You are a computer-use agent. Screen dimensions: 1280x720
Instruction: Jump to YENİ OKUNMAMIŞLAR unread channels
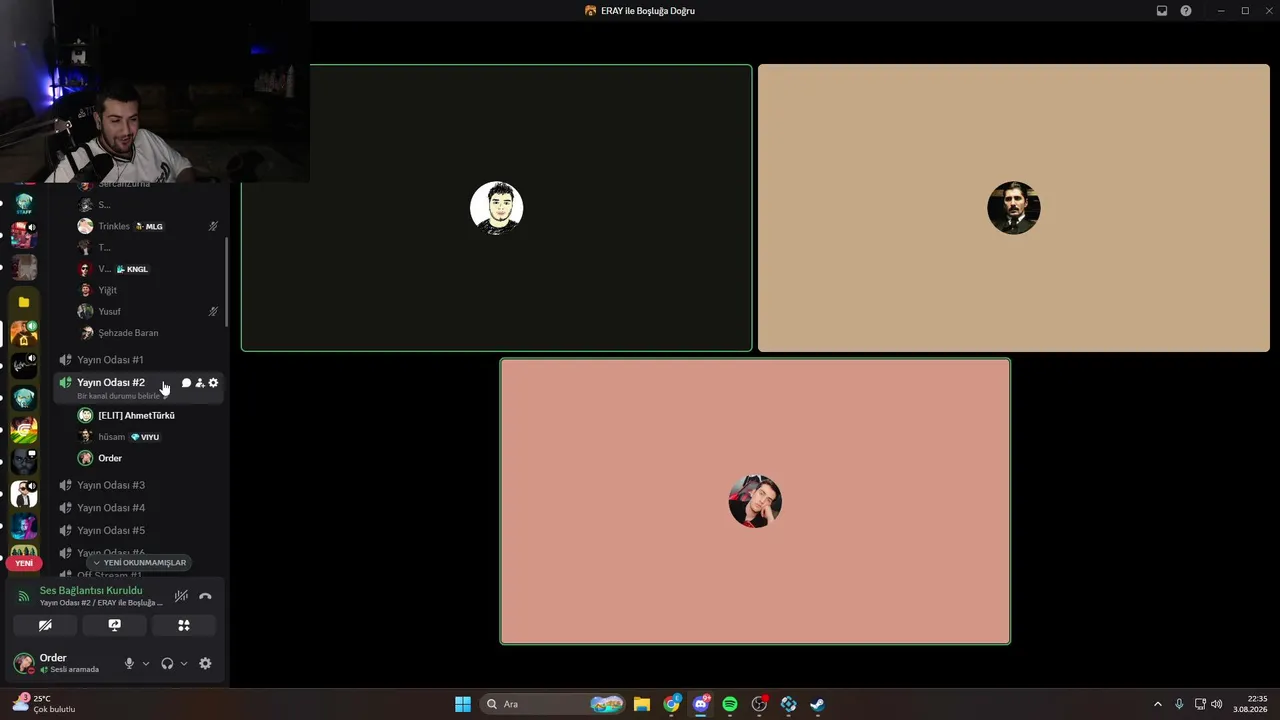(139, 563)
